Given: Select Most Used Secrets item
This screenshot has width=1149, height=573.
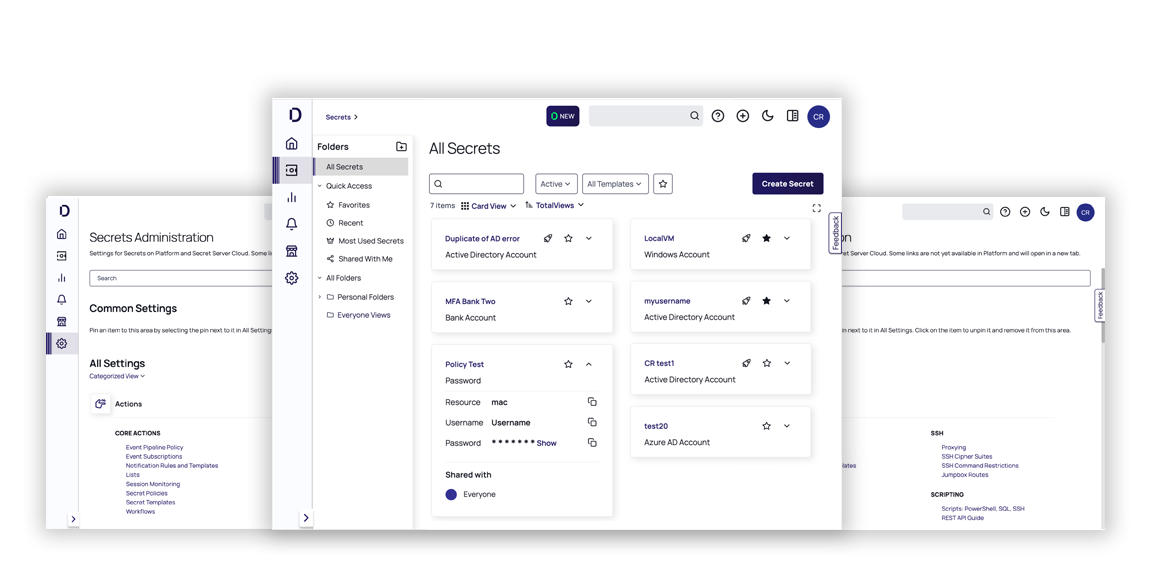Looking at the screenshot, I should [x=370, y=241].
